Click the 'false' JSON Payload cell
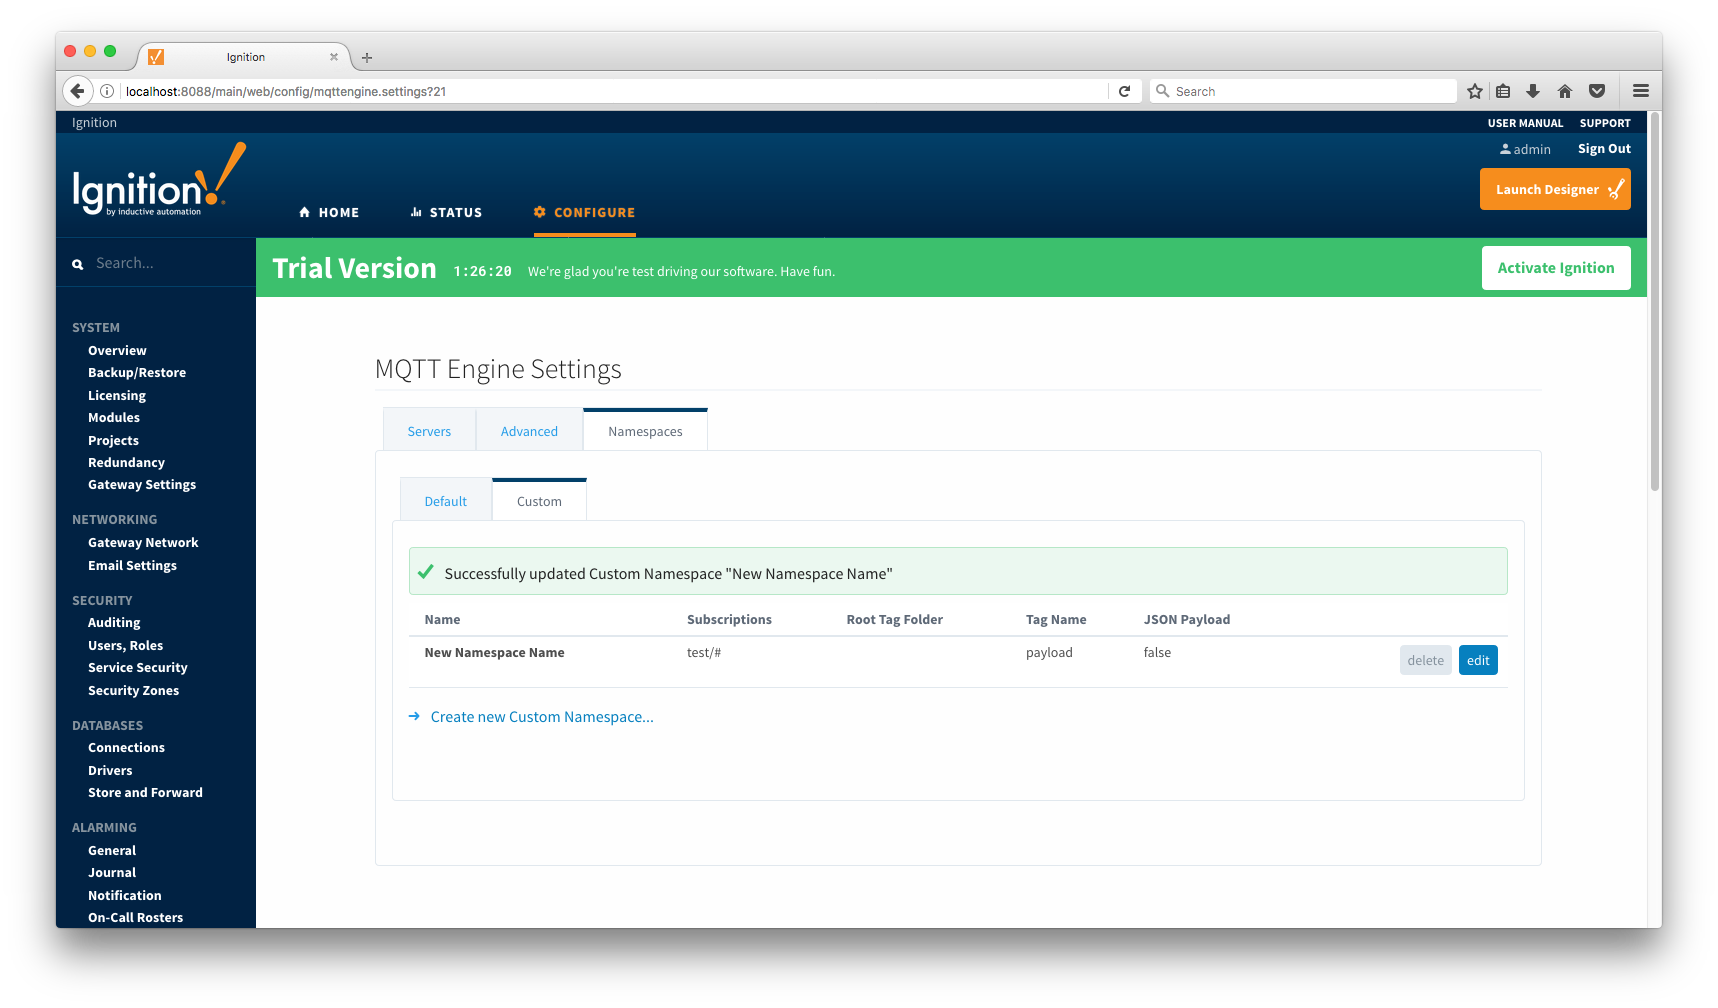 click(x=1157, y=653)
